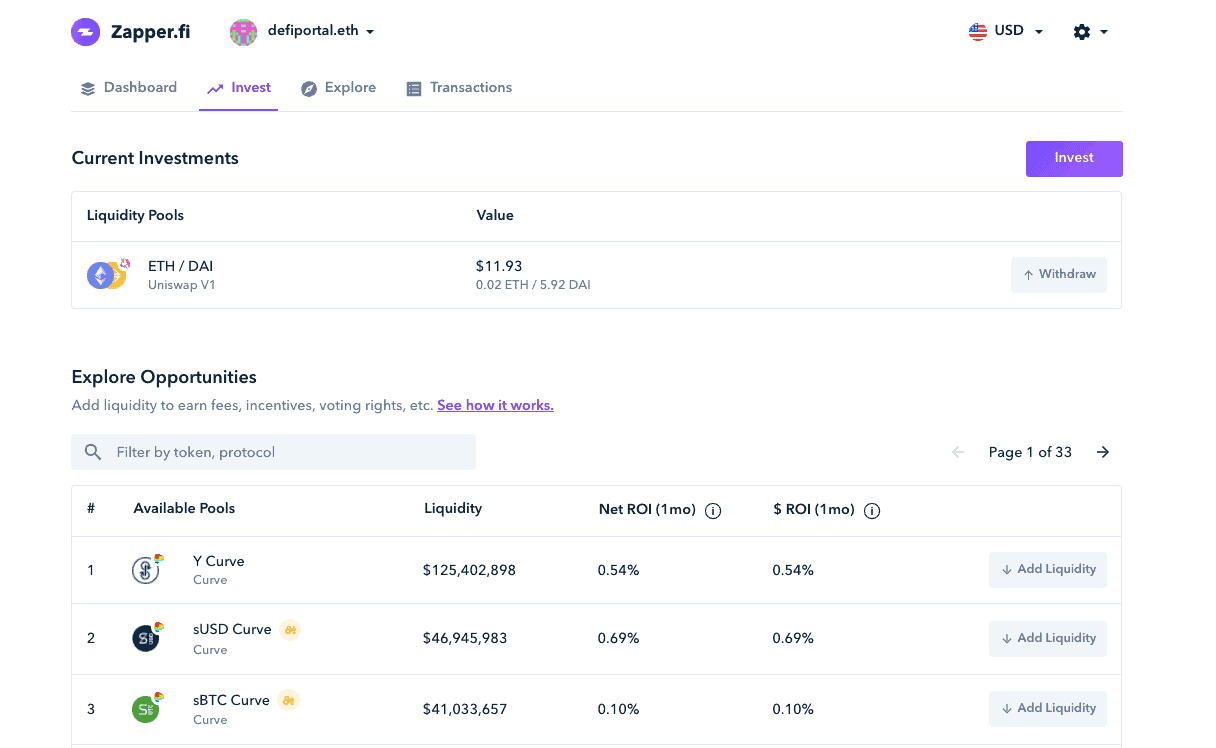Add Liquidity to sBTC Curve pool
The width and height of the screenshot is (1216, 748).
tap(1048, 708)
